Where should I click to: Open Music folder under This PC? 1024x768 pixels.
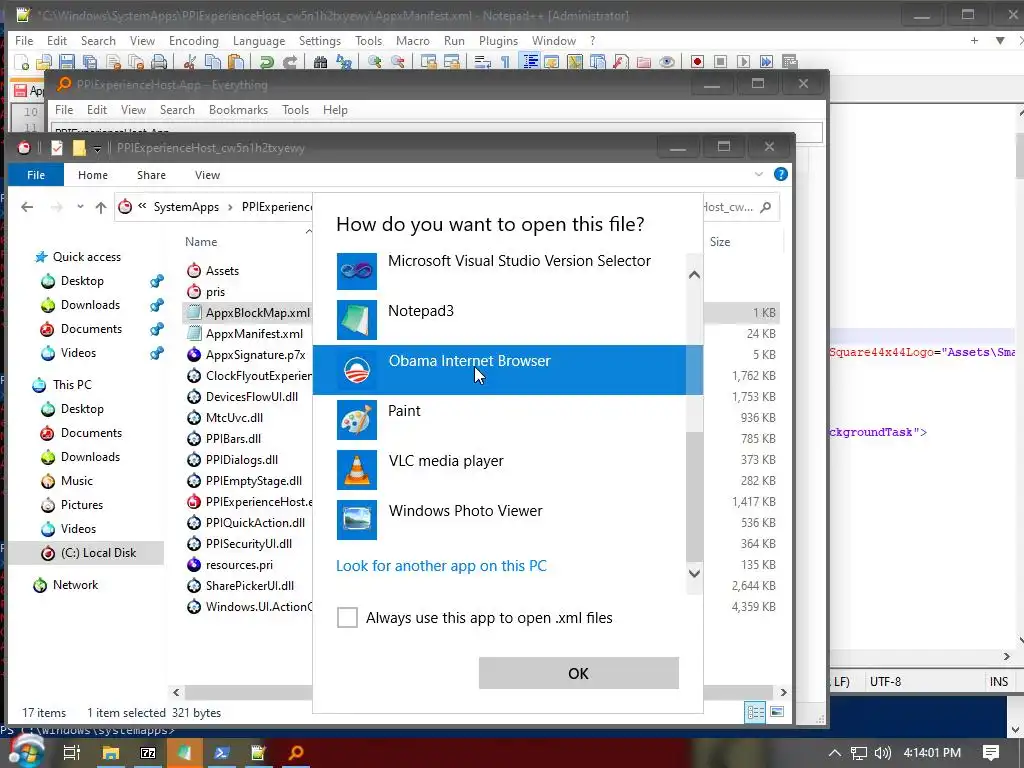[76, 481]
